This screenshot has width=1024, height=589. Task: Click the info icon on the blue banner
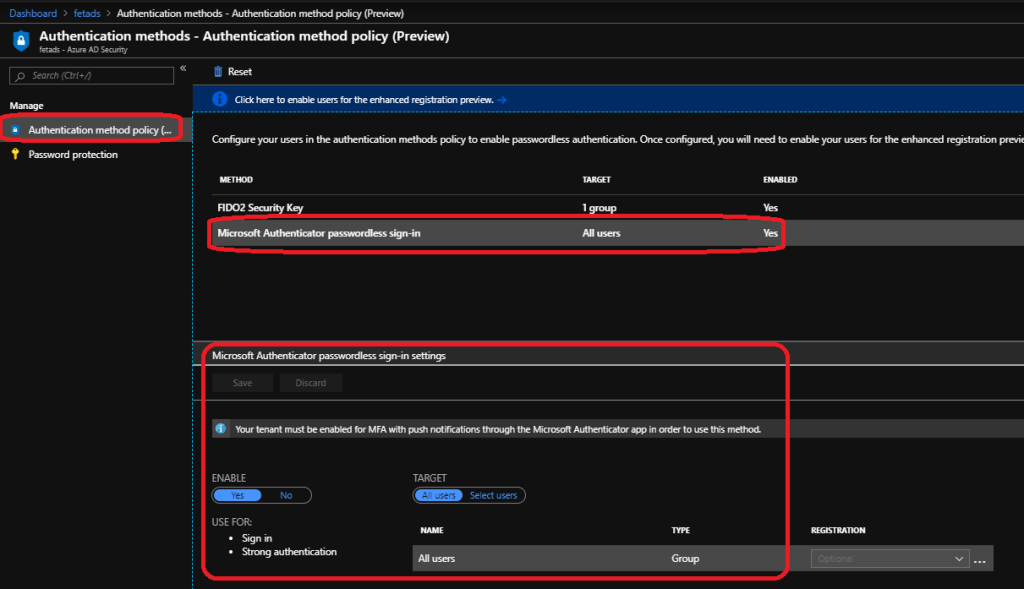tap(219, 98)
